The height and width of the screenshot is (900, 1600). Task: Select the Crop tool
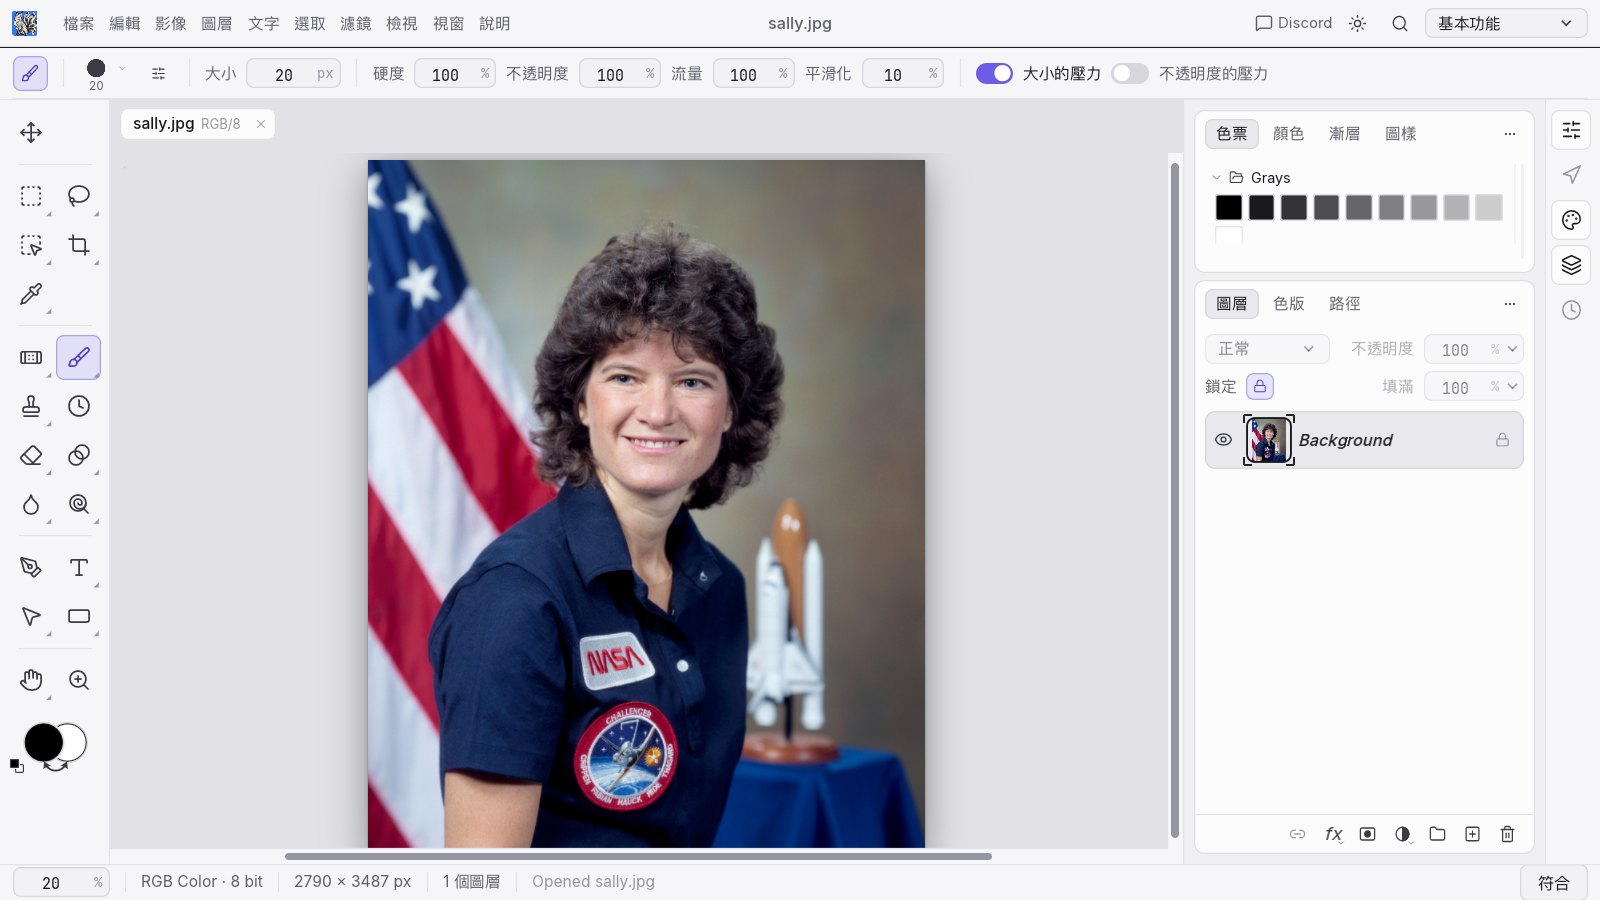[x=79, y=245]
